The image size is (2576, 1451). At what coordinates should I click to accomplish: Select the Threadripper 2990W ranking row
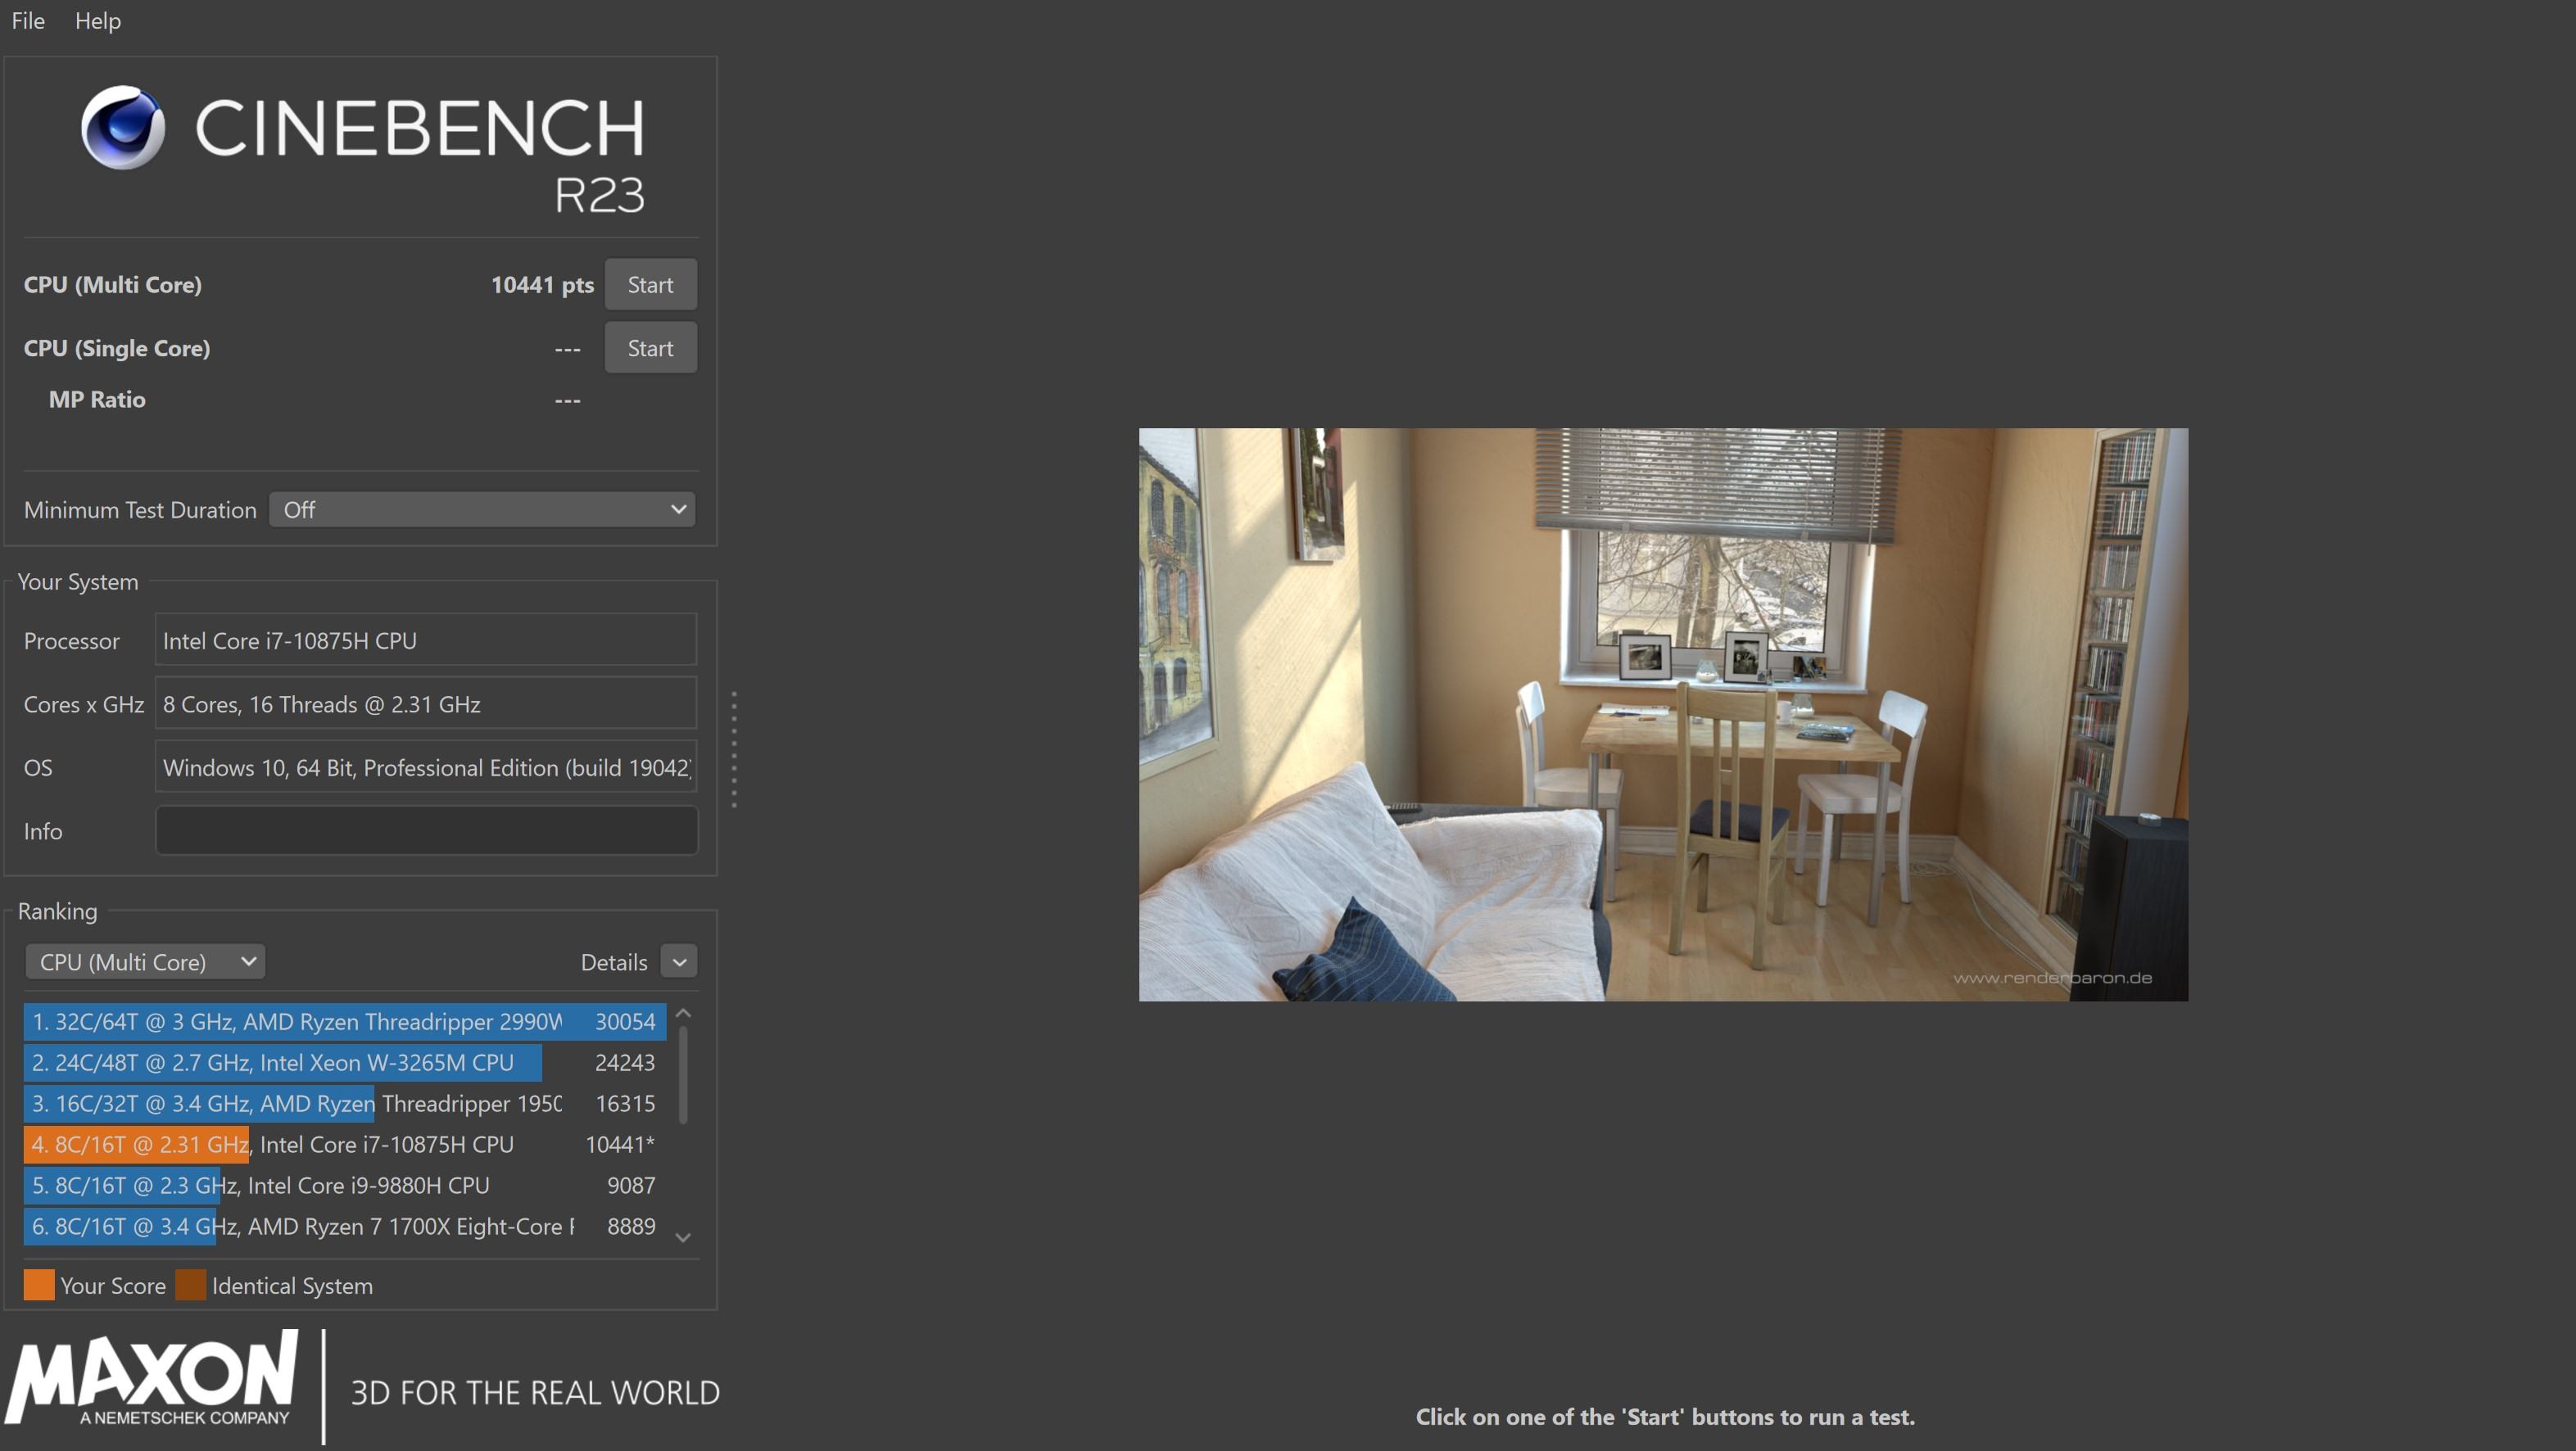pos(345,1022)
